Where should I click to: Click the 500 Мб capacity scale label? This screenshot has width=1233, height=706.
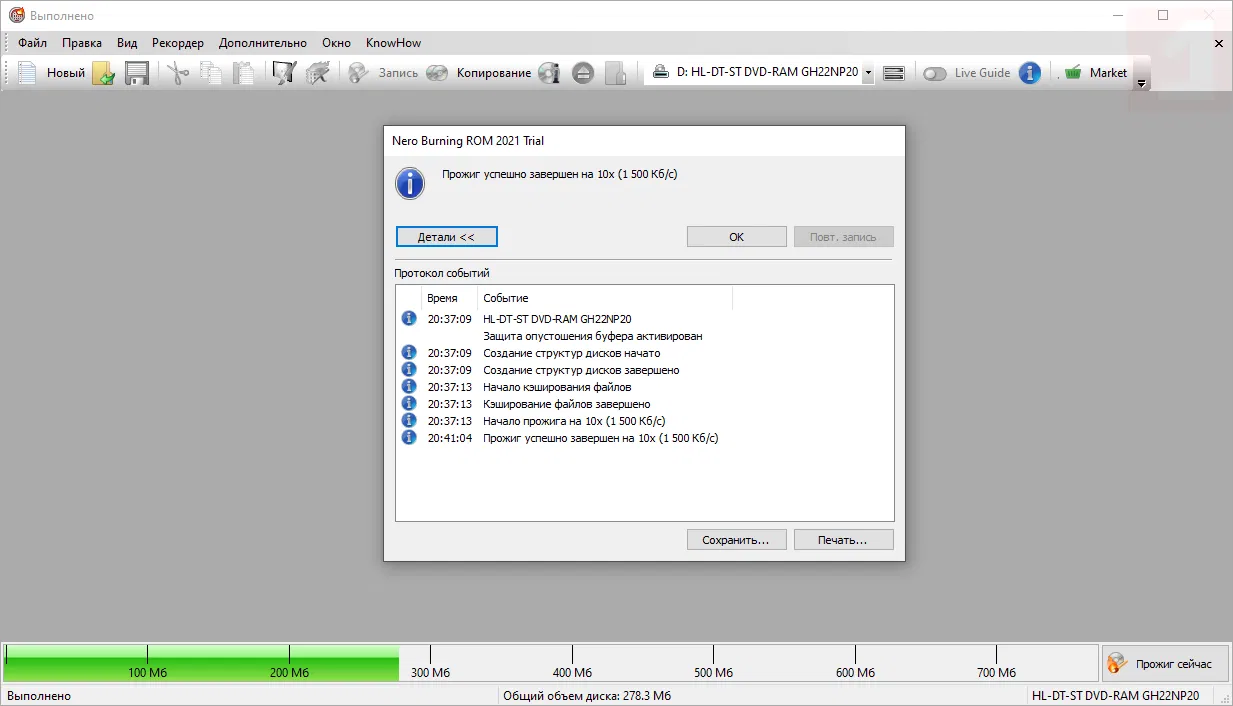(714, 673)
